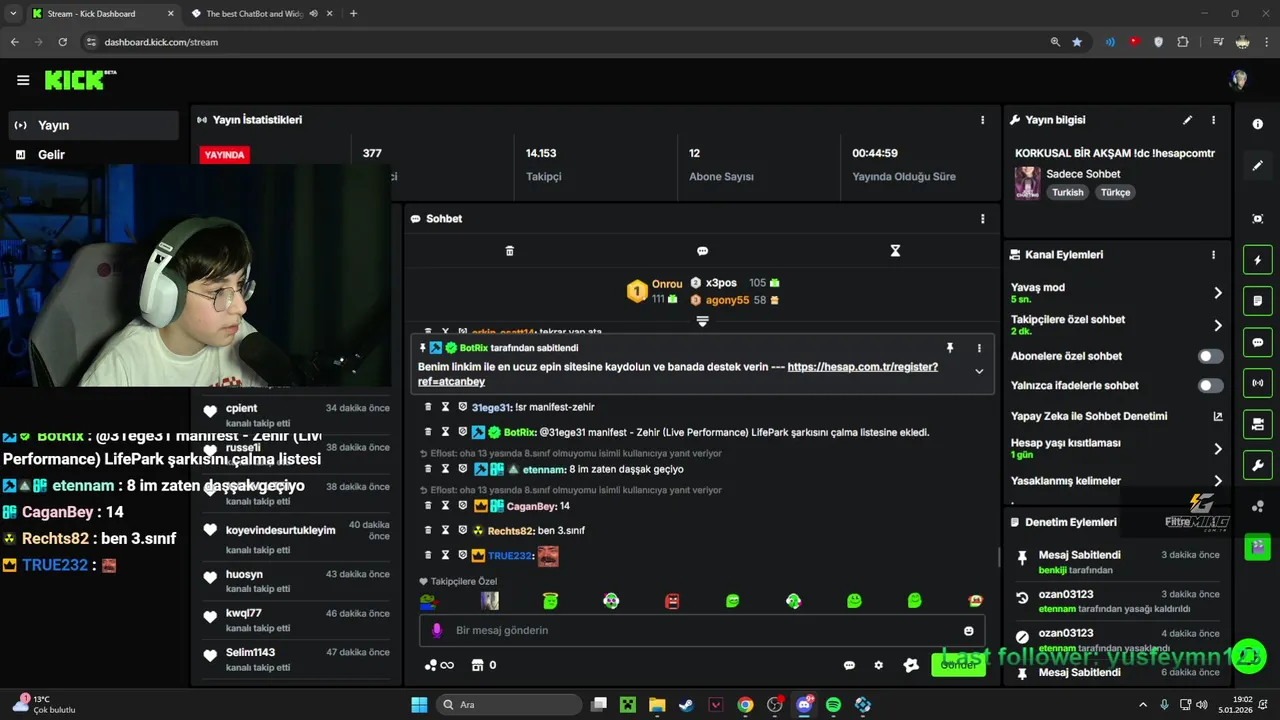
Task: Click the clapperboard icon in right rail
Action: point(1258,547)
